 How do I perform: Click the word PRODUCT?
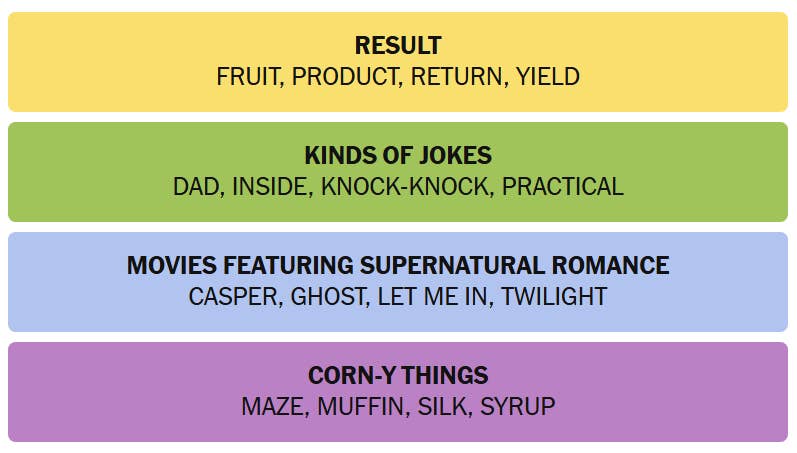(345, 77)
